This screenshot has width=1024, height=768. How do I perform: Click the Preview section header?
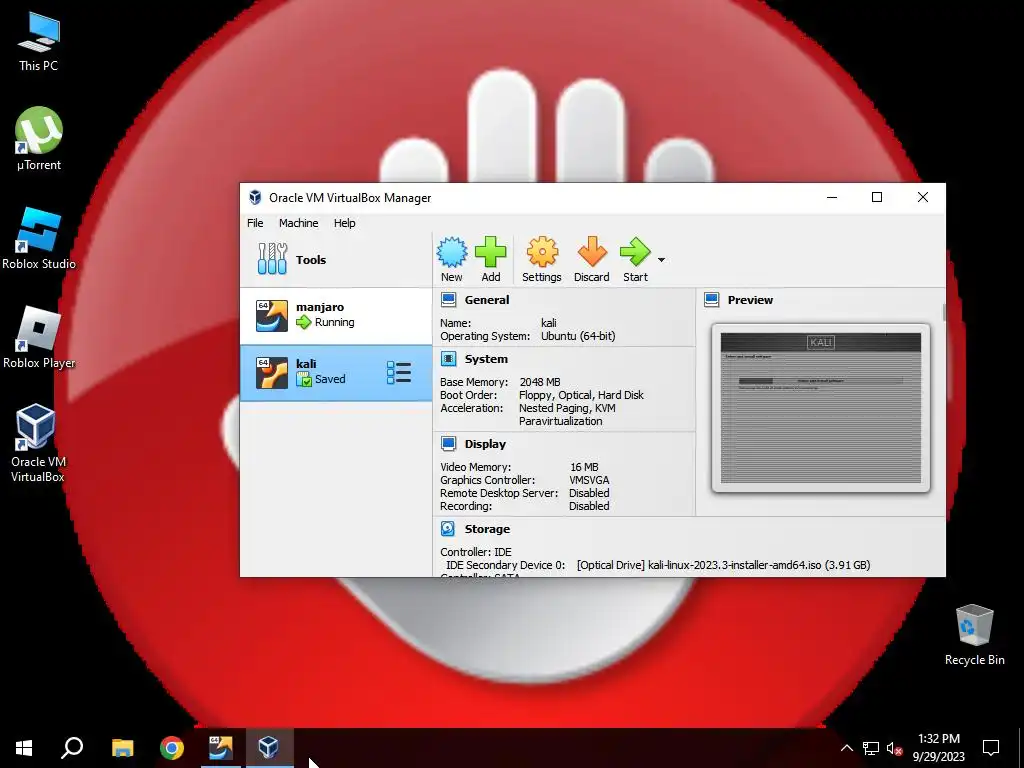[750, 300]
